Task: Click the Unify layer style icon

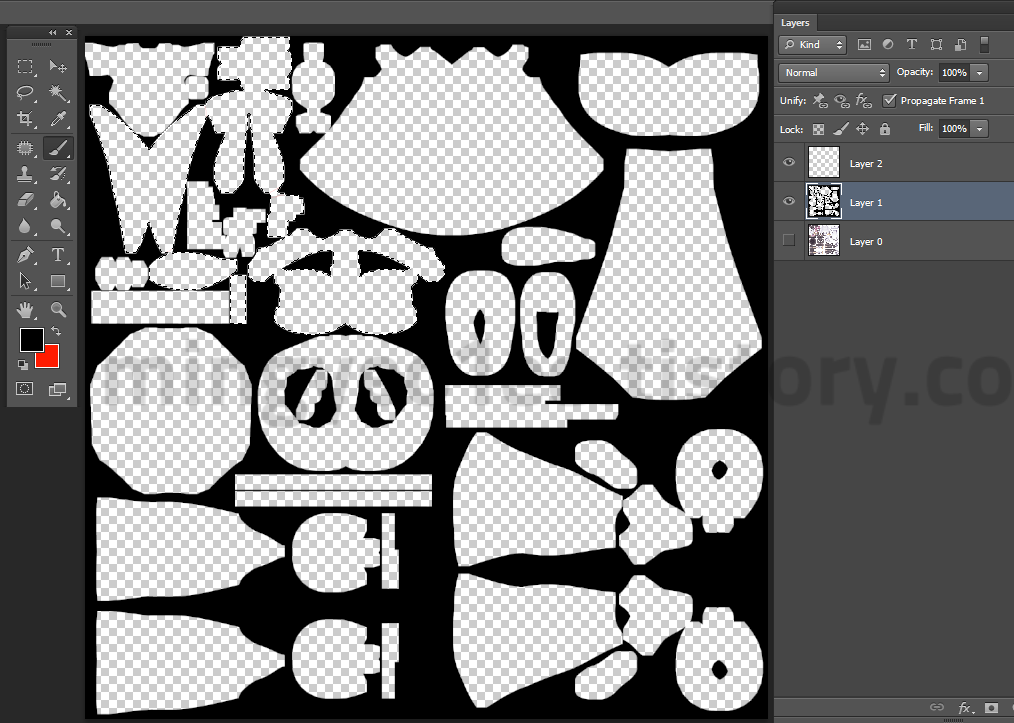Action: 863,100
